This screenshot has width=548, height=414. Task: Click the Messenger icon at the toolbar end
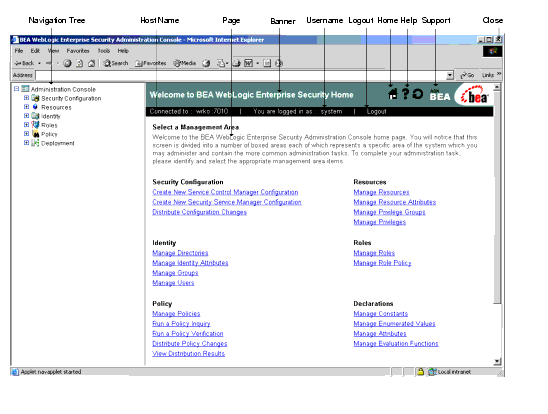tap(279, 63)
